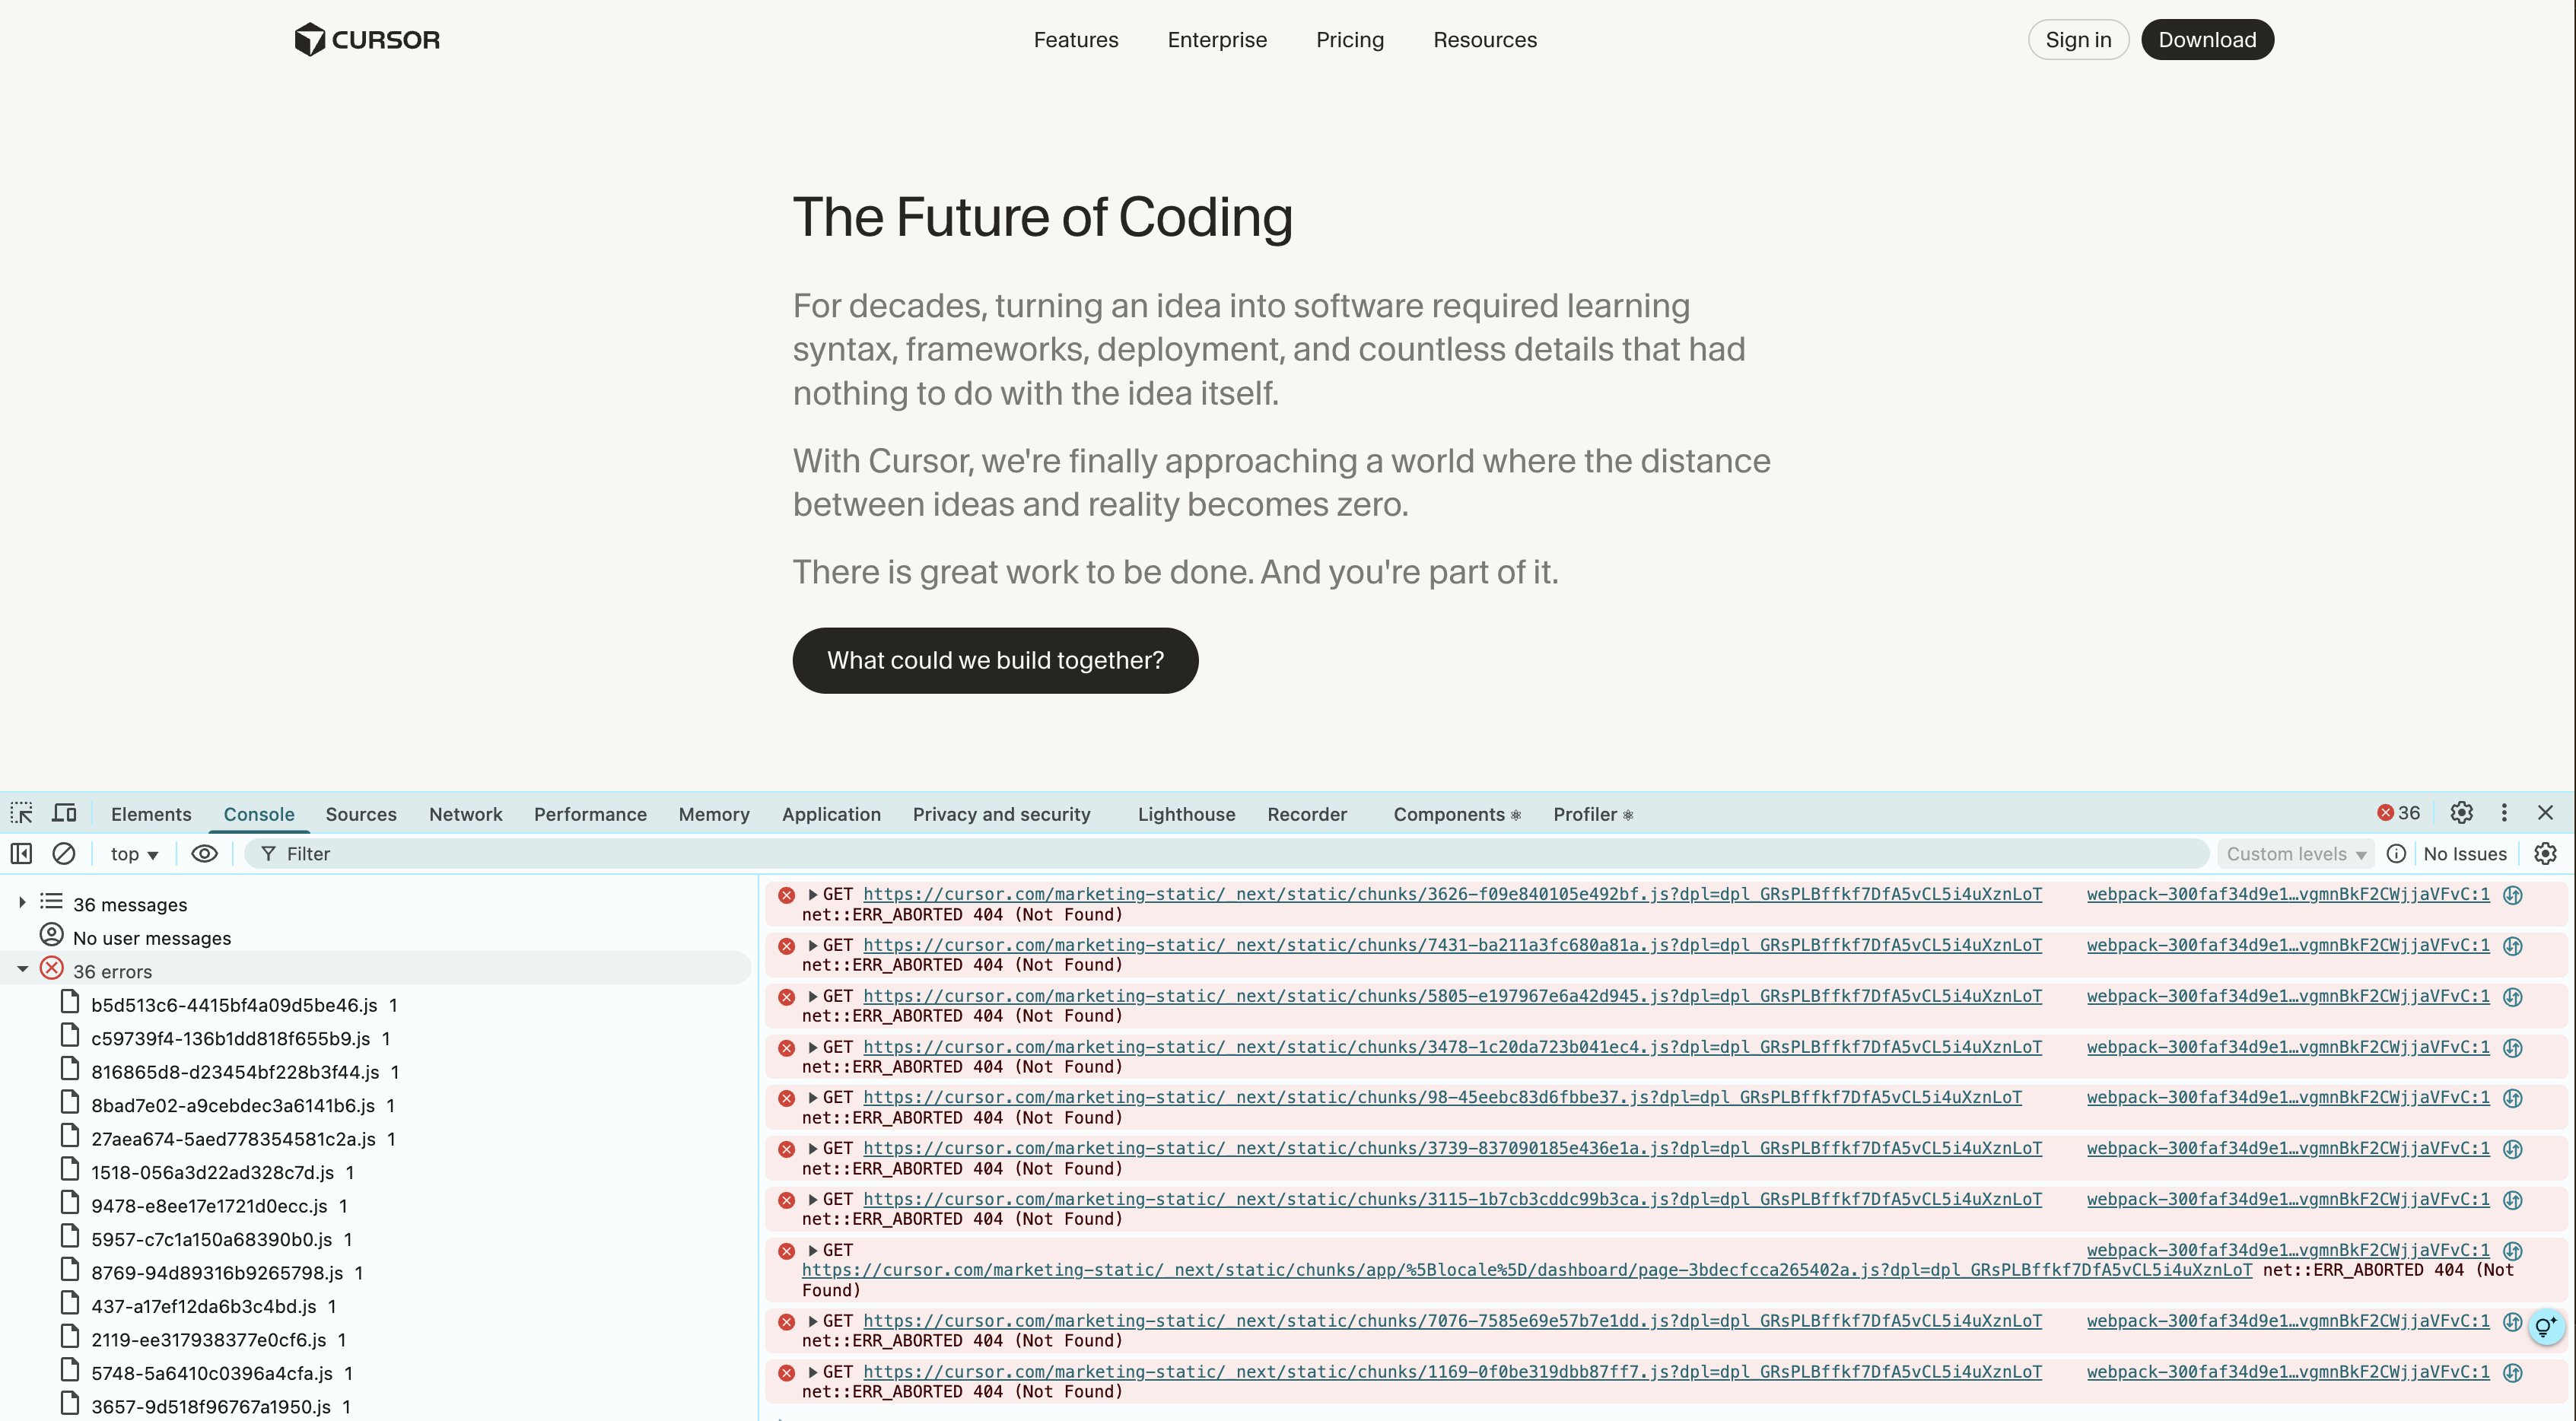Toggle live expression eye icon

pyautogui.click(x=204, y=853)
